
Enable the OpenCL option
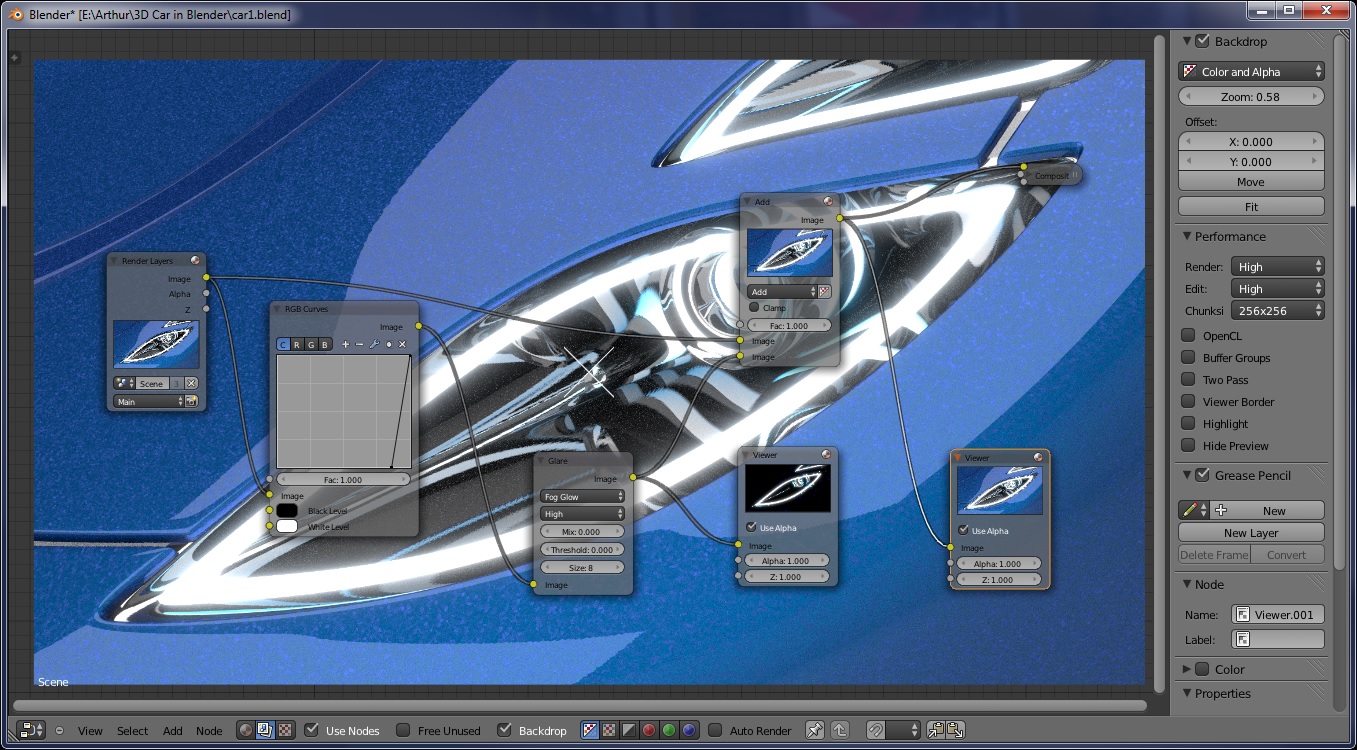1188,336
